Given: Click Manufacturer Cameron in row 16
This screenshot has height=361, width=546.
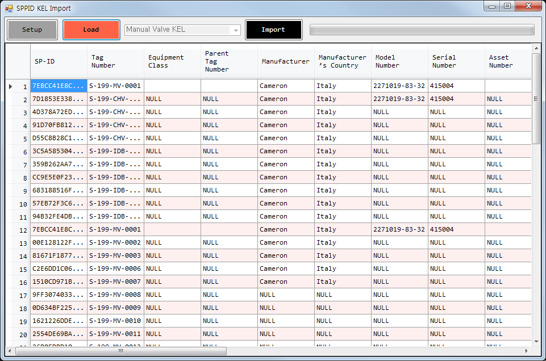Looking at the screenshot, I should [x=286, y=282].
